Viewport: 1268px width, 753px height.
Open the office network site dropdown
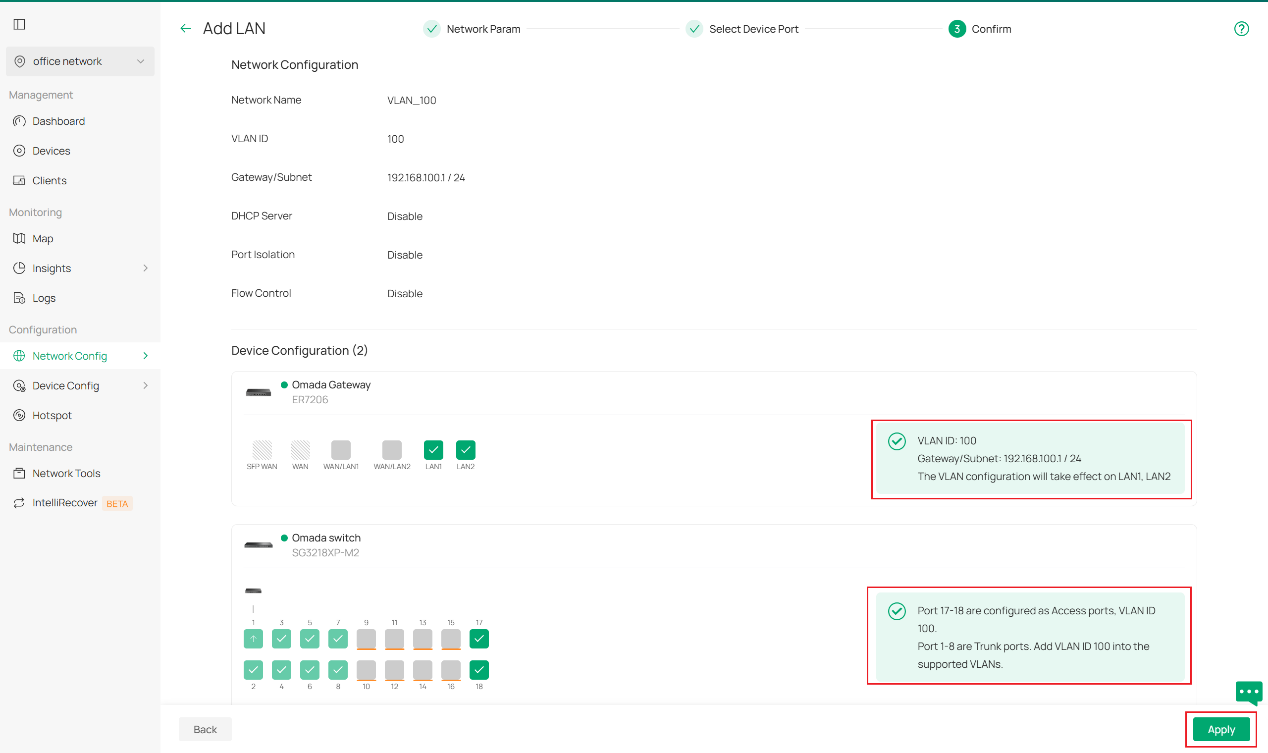80,61
